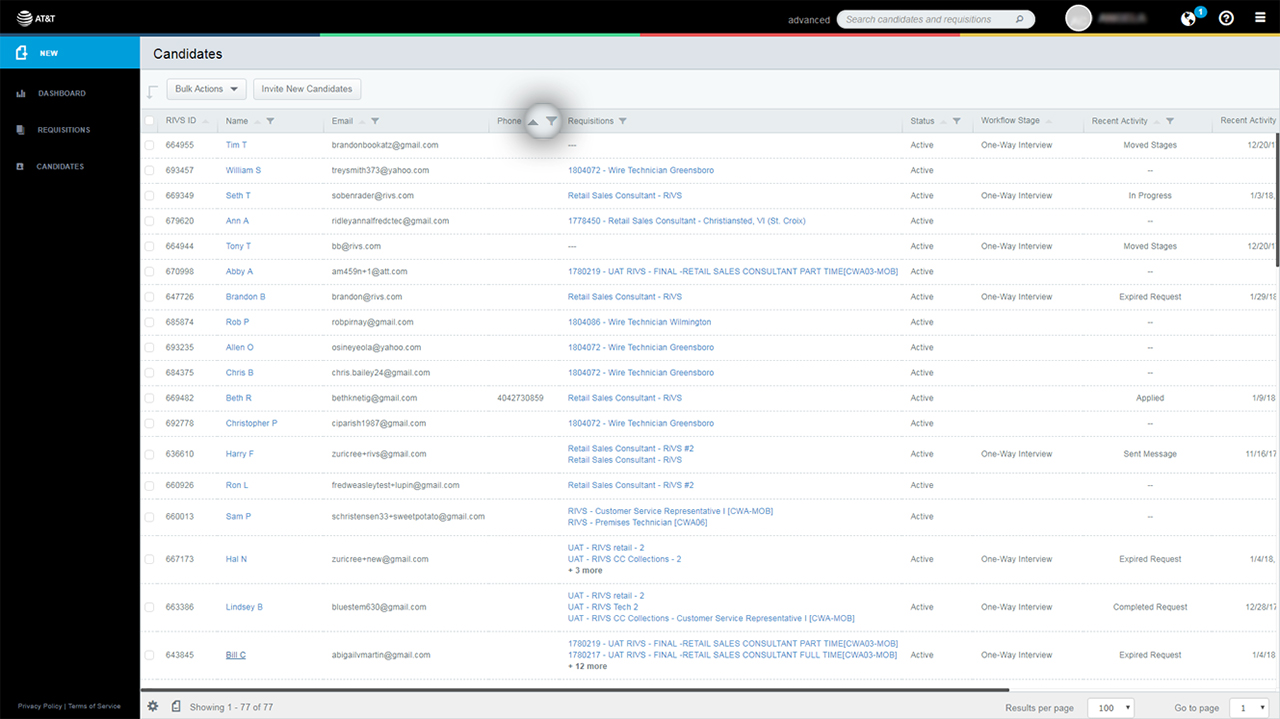Screen dimensions: 1280x719
Task: Click the Requisitions sidebar icon
Action: click(x=20, y=130)
